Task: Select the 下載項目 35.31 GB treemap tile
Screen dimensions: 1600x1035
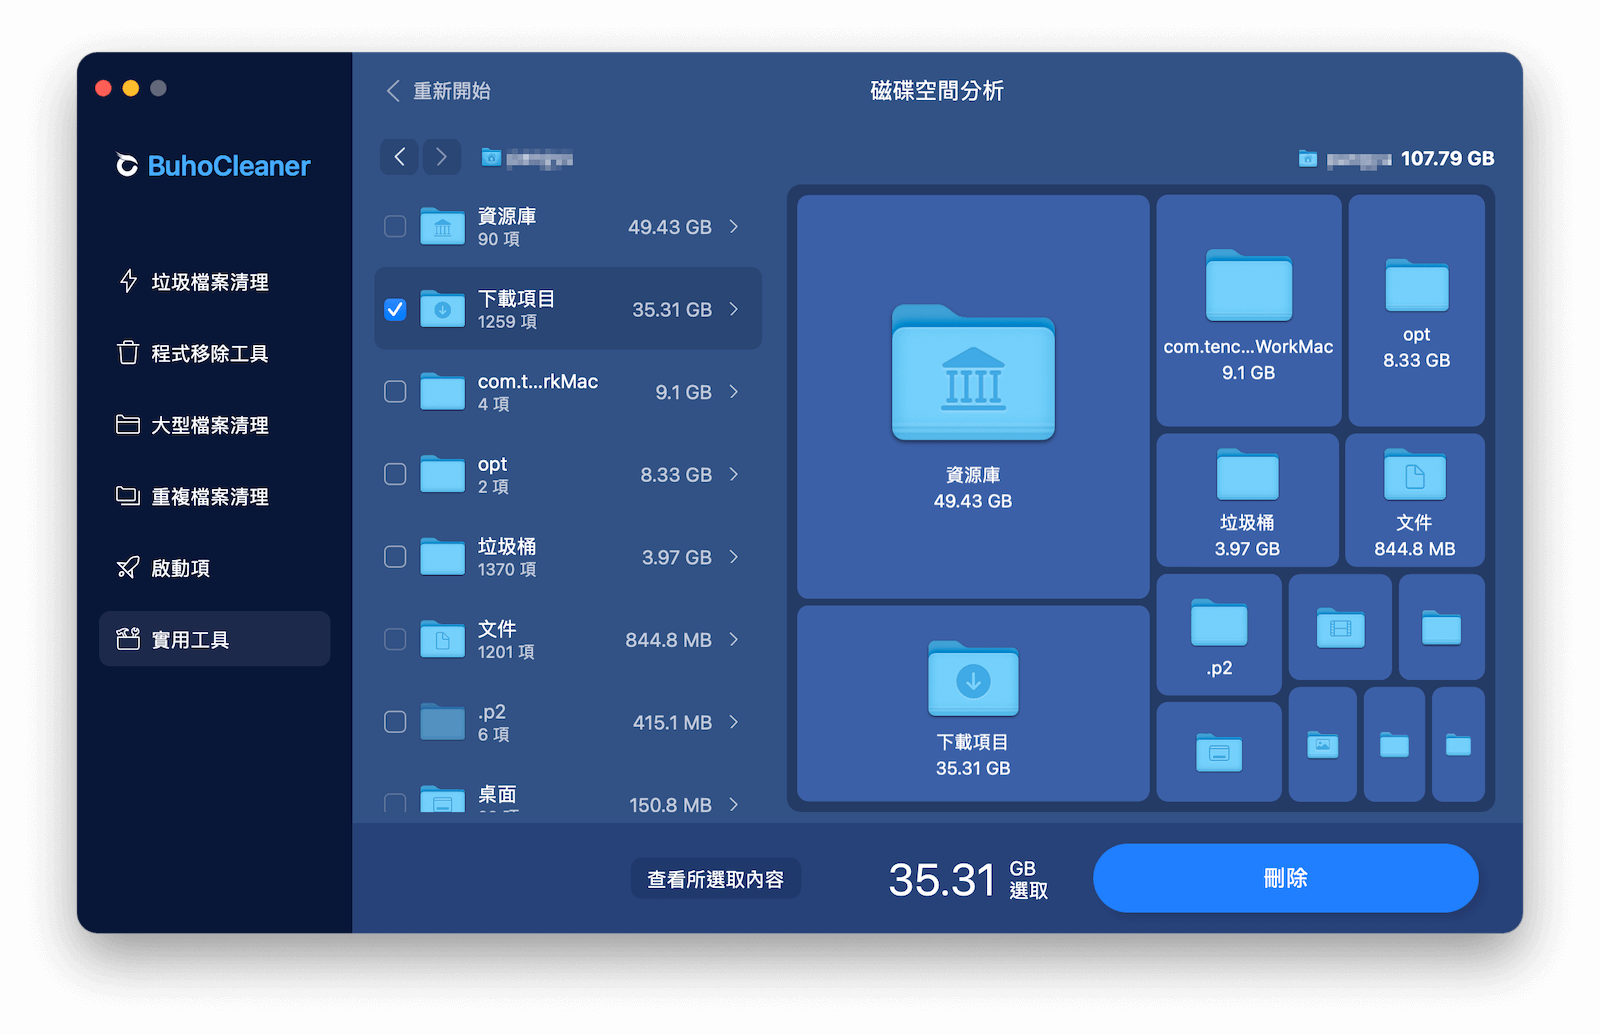Action: tap(973, 703)
